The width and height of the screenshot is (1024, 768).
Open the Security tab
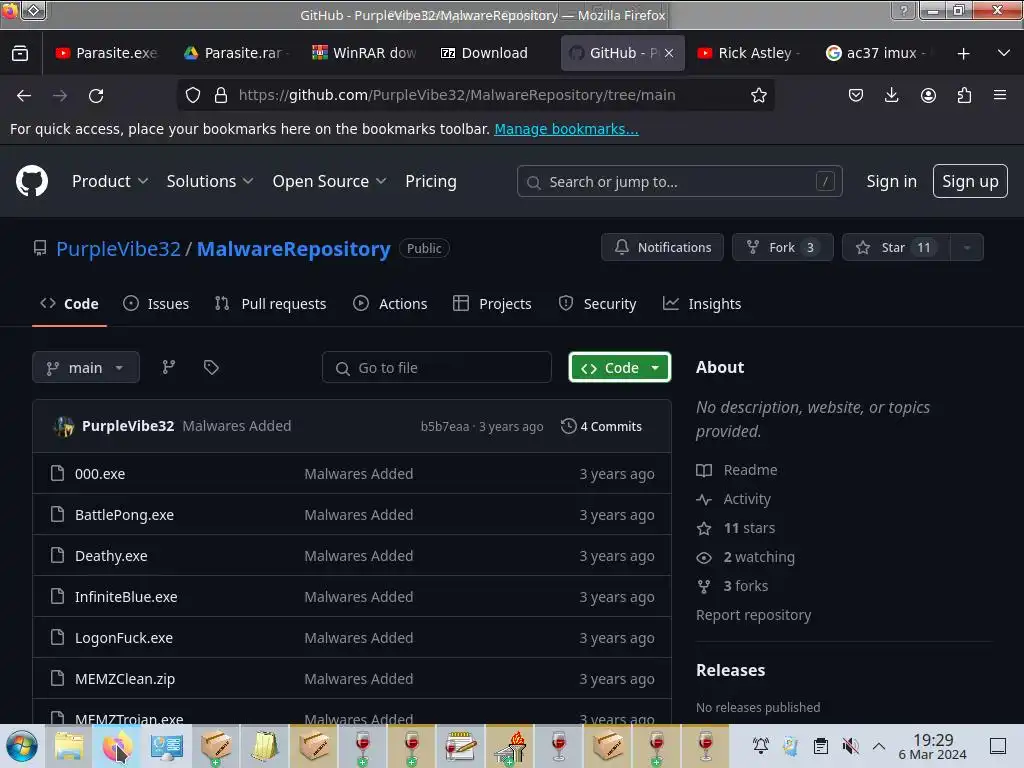click(598, 304)
